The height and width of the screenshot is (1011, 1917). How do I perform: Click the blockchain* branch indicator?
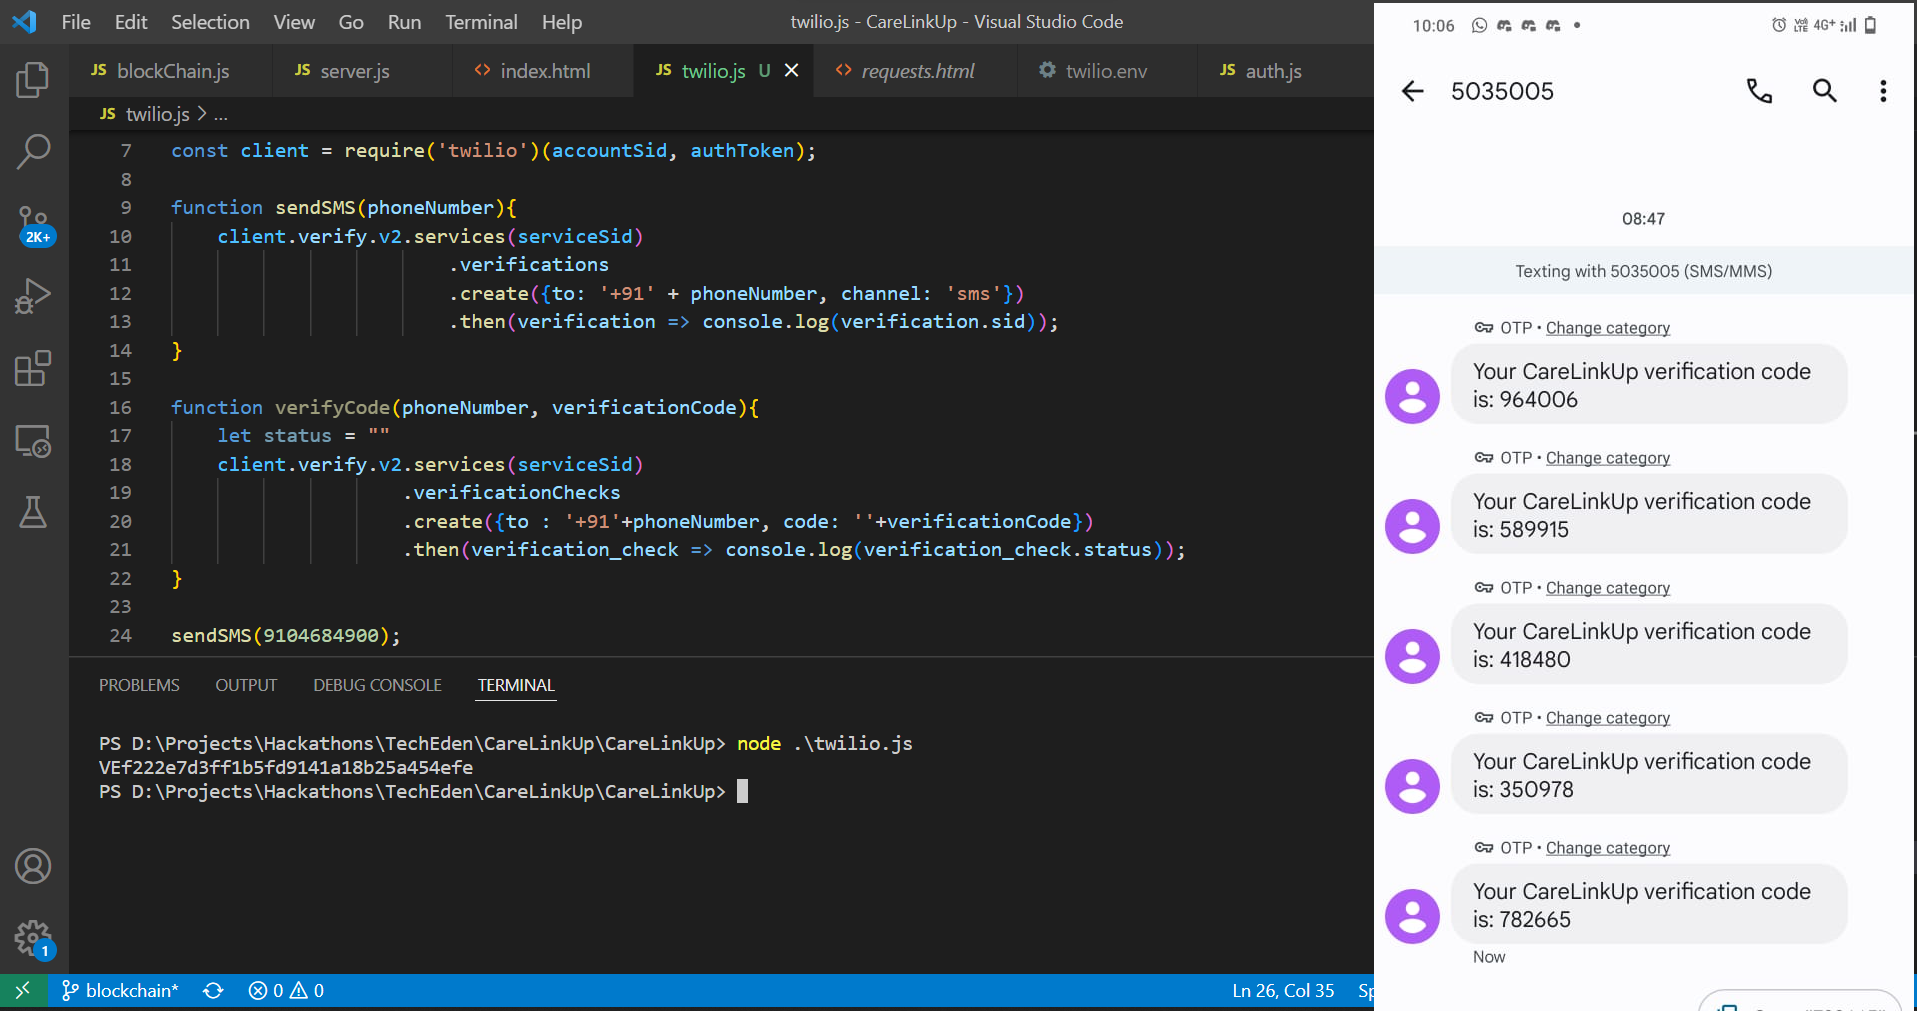120,991
